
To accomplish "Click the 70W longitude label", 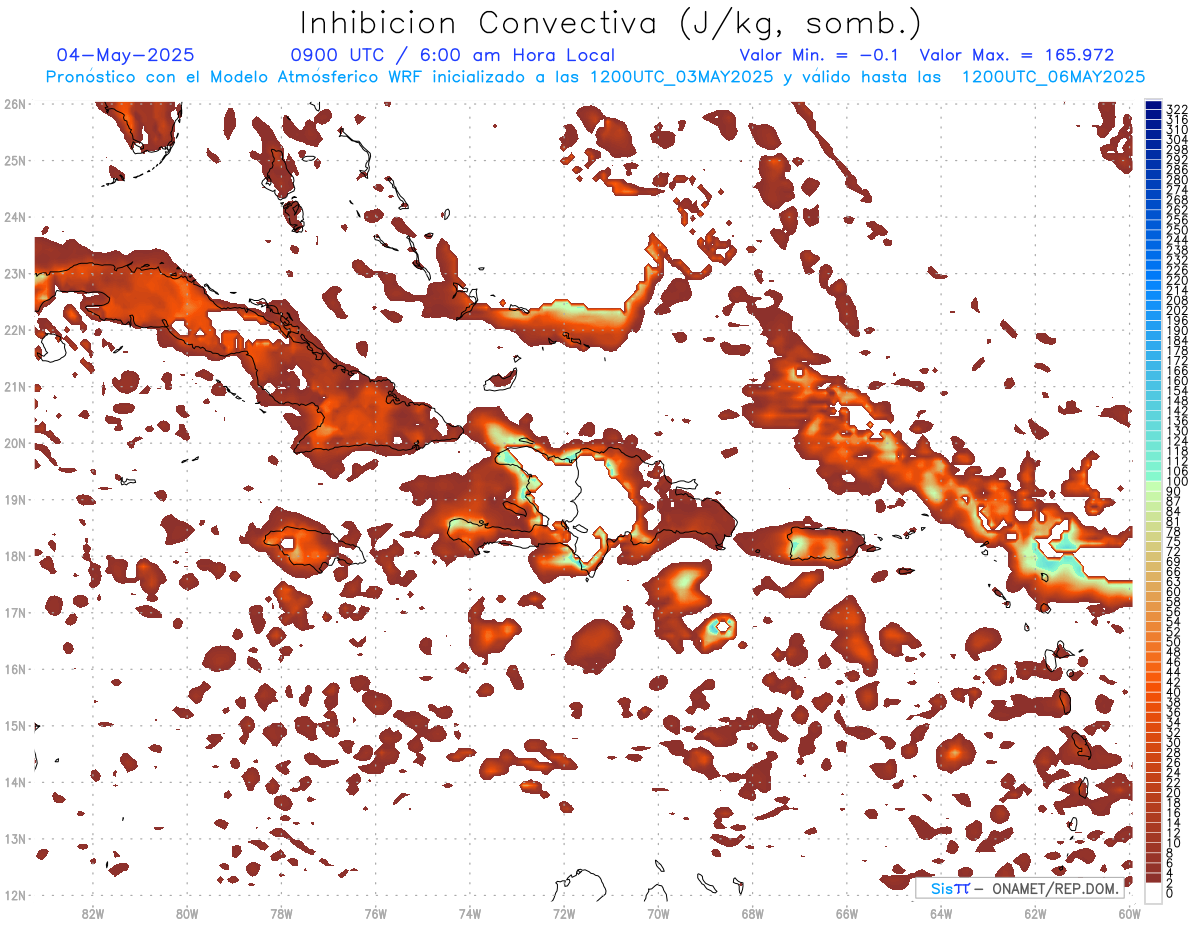I will pos(658,912).
